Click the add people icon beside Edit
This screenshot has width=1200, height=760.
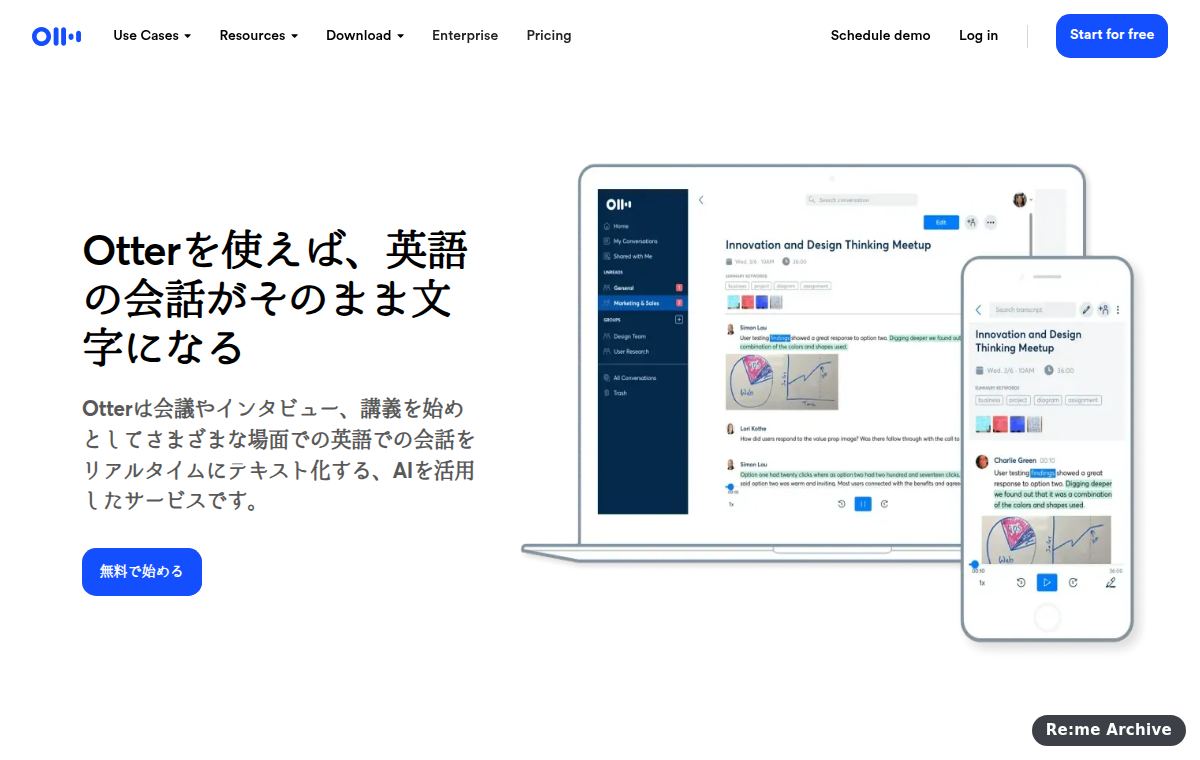(x=971, y=222)
